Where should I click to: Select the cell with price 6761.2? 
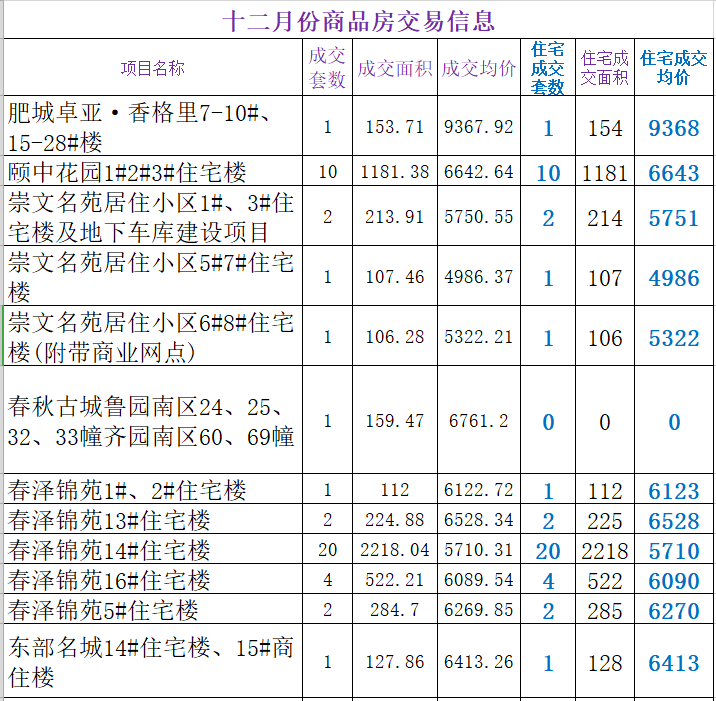point(479,421)
